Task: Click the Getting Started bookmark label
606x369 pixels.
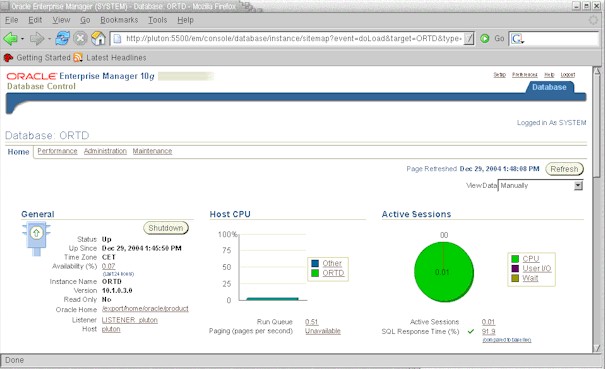Action: [x=43, y=58]
